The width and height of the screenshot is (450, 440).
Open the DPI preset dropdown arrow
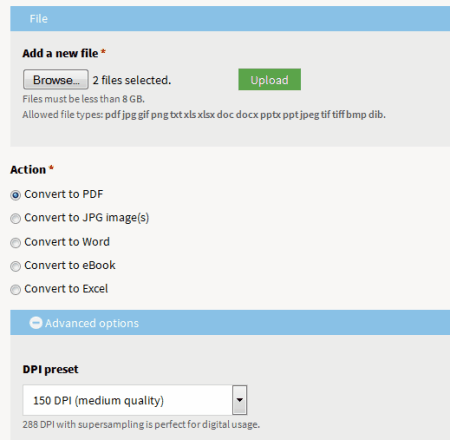239,400
